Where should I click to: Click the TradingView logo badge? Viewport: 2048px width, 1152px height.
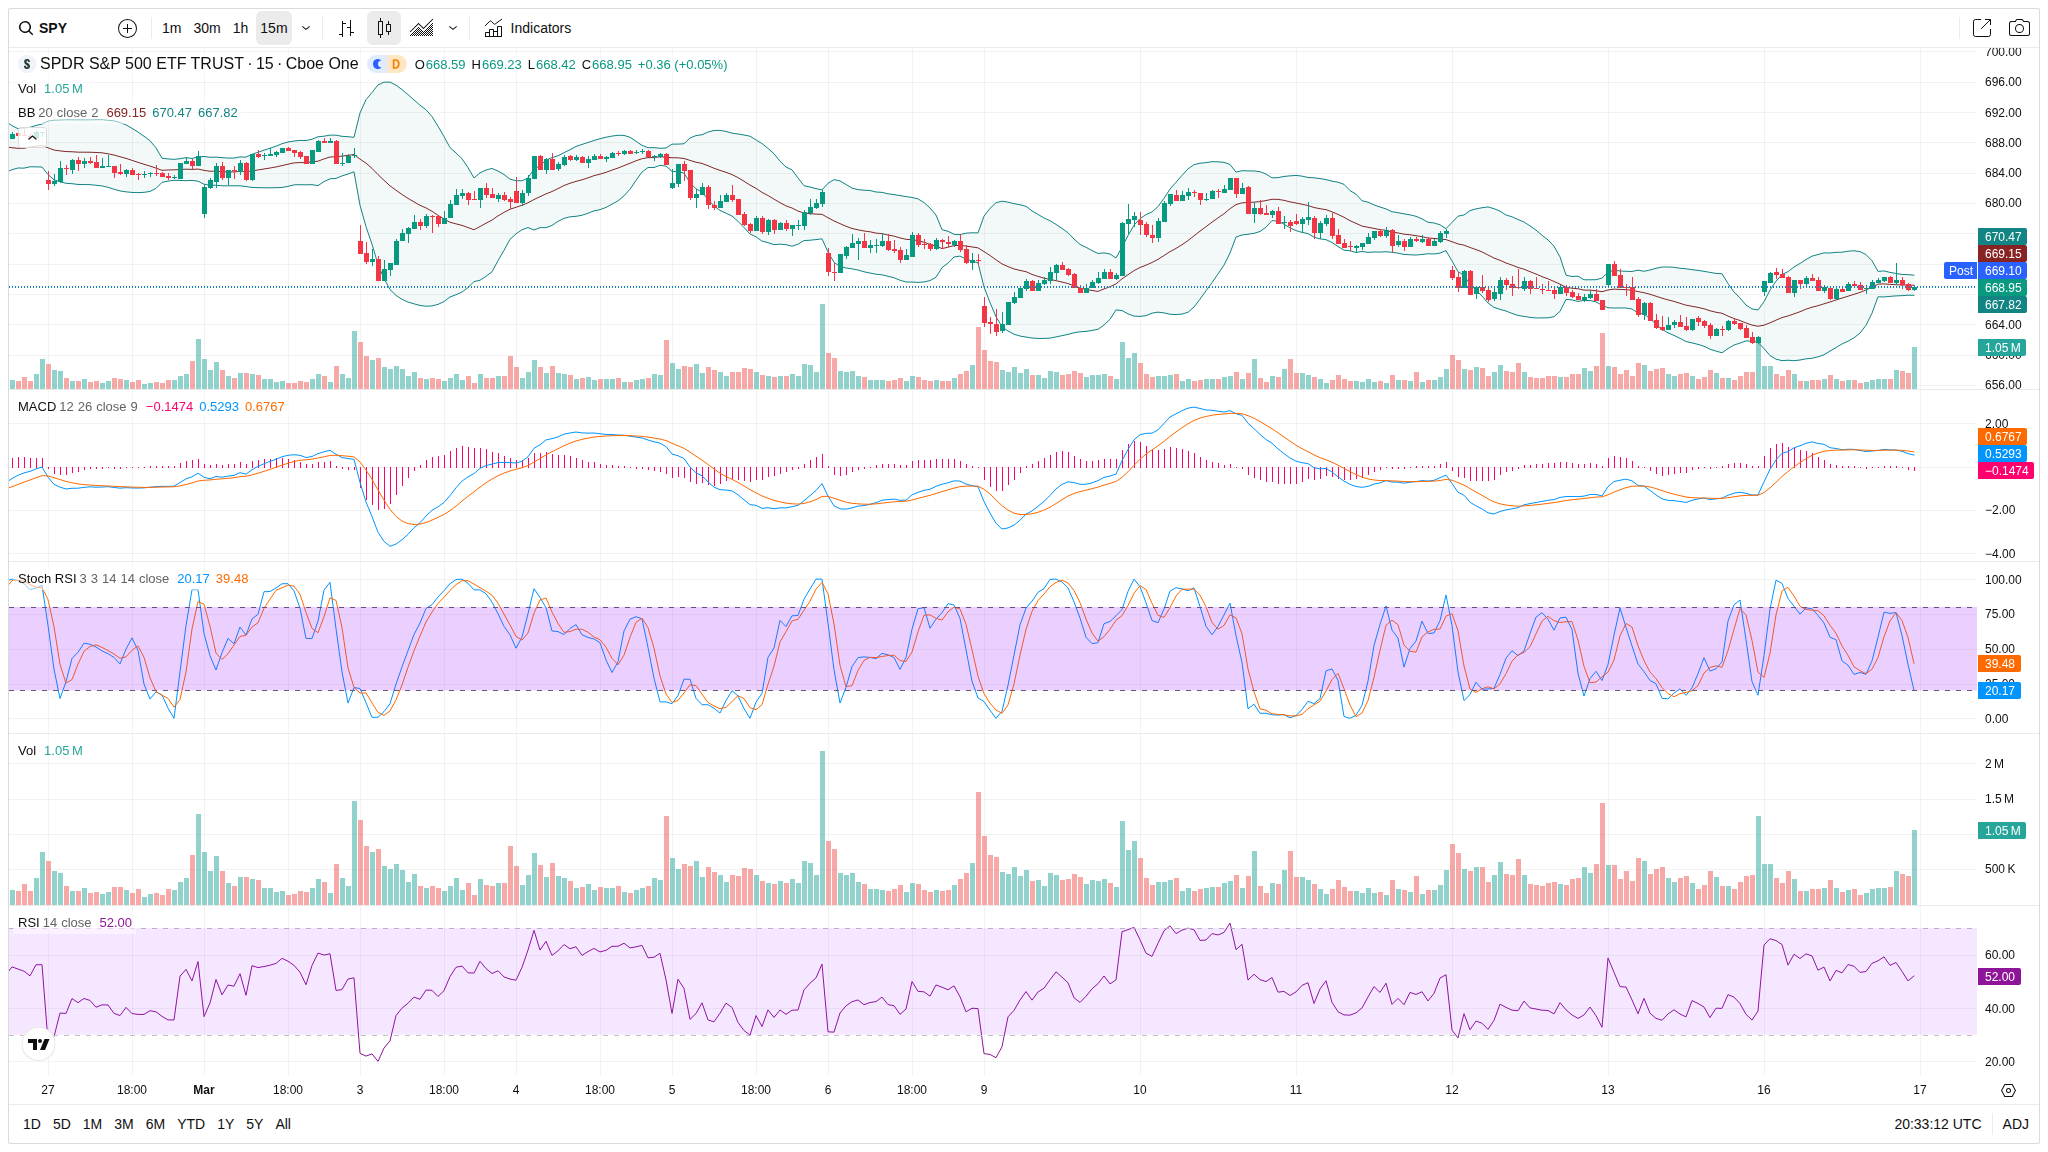38,1044
